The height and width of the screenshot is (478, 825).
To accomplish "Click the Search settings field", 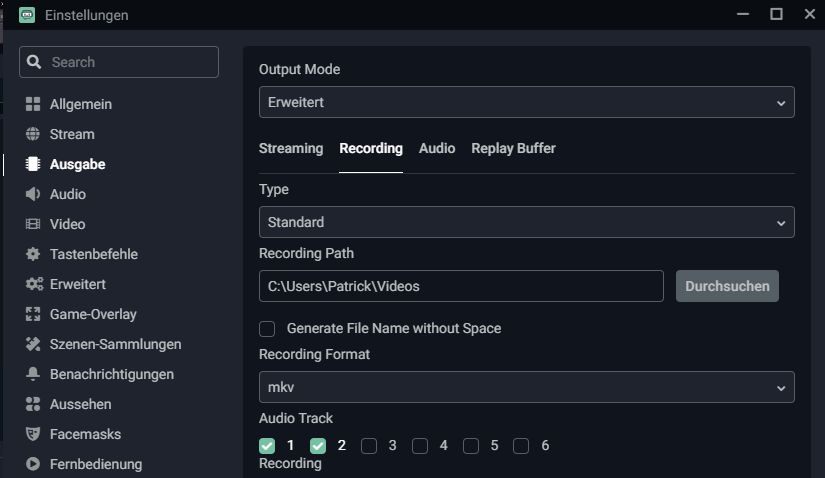I will [x=119, y=62].
